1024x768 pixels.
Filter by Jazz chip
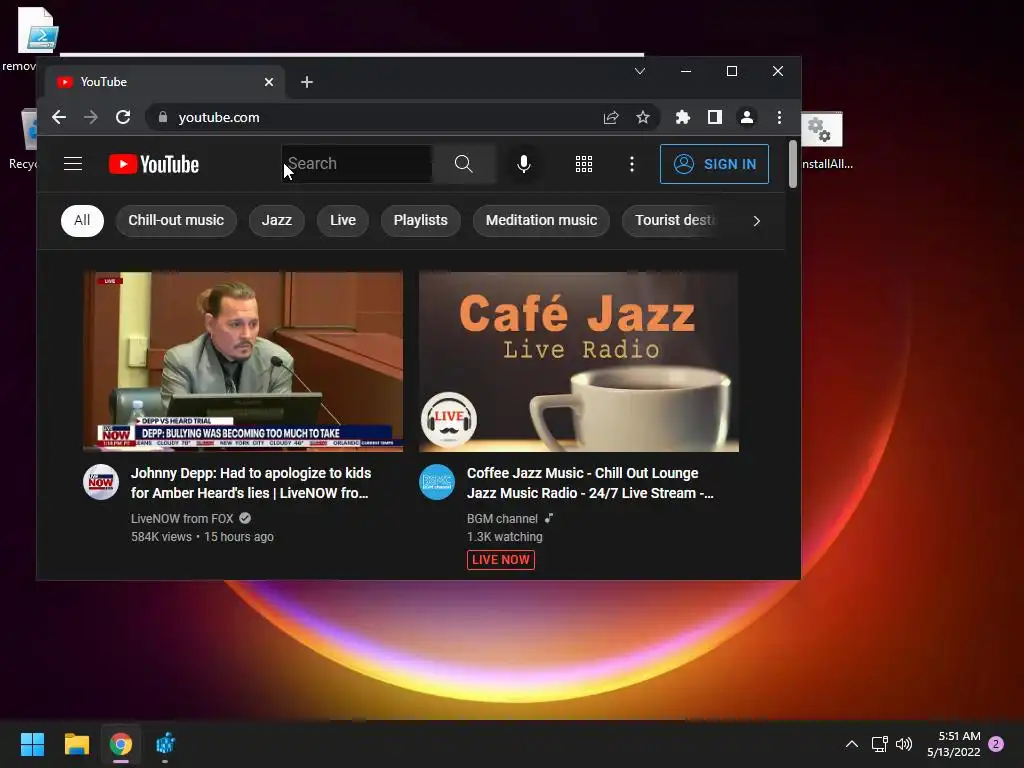point(277,220)
